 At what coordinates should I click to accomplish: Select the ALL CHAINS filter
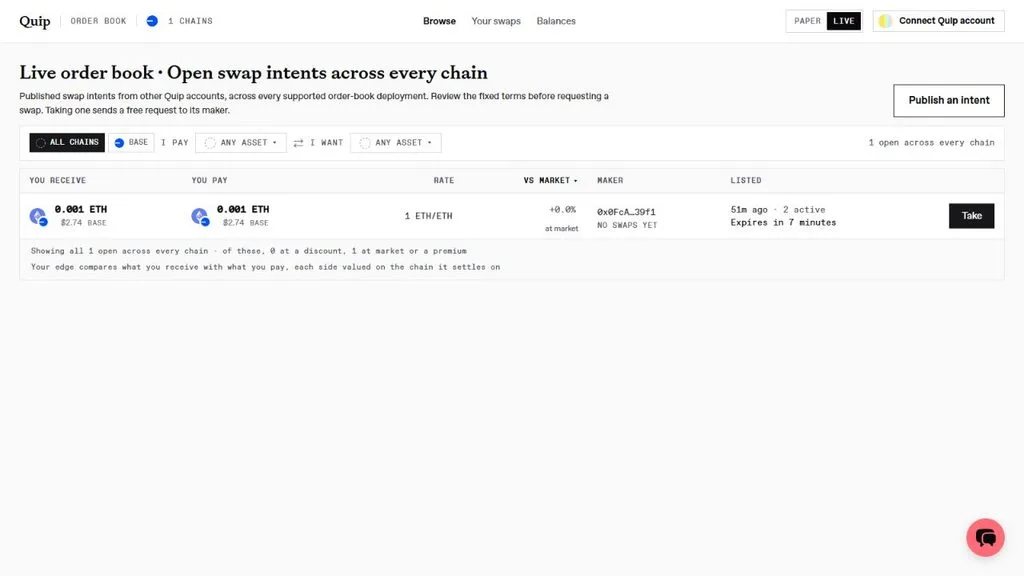(67, 142)
